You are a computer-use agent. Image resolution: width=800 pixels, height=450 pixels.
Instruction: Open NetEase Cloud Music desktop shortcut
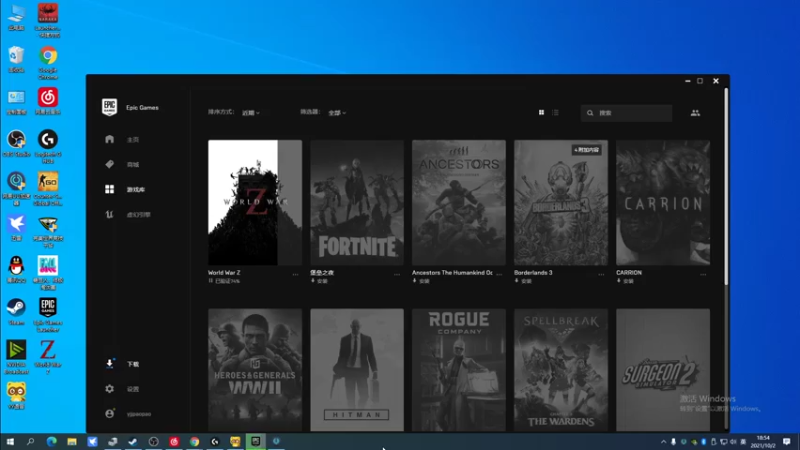coord(48,101)
